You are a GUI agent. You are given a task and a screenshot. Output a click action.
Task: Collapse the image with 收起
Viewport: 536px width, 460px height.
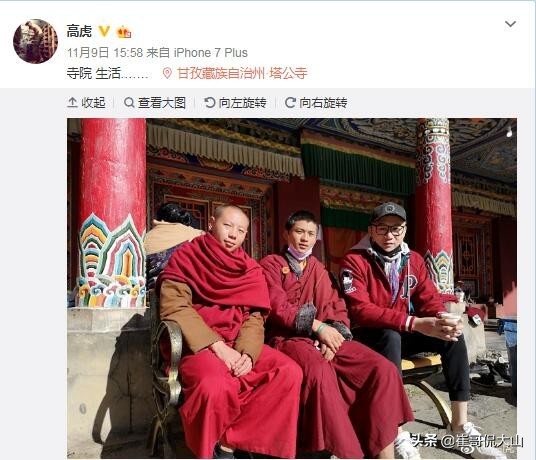click(86, 103)
